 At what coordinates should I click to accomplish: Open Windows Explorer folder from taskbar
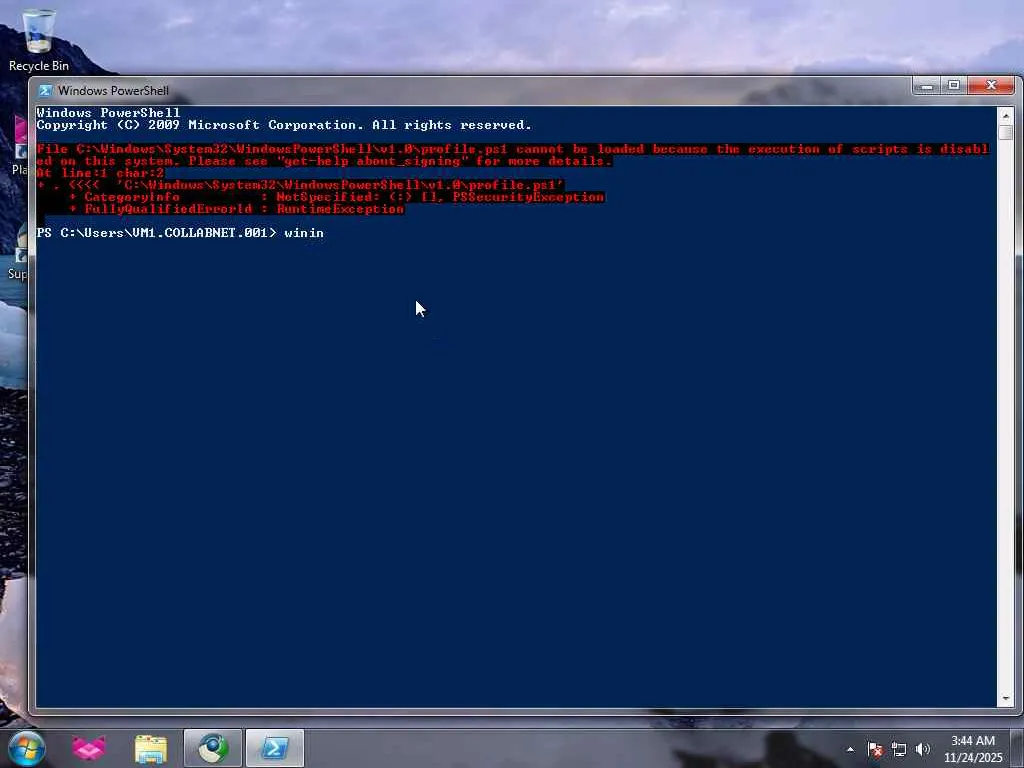click(x=151, y=748)
